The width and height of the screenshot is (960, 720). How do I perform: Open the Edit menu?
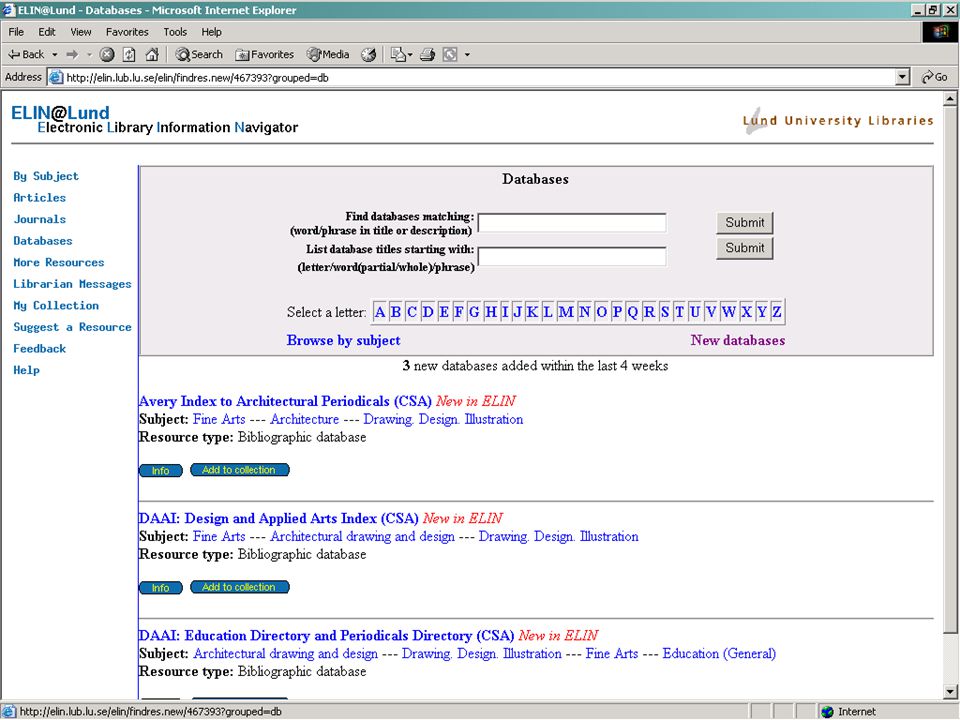tap(47, 32)
